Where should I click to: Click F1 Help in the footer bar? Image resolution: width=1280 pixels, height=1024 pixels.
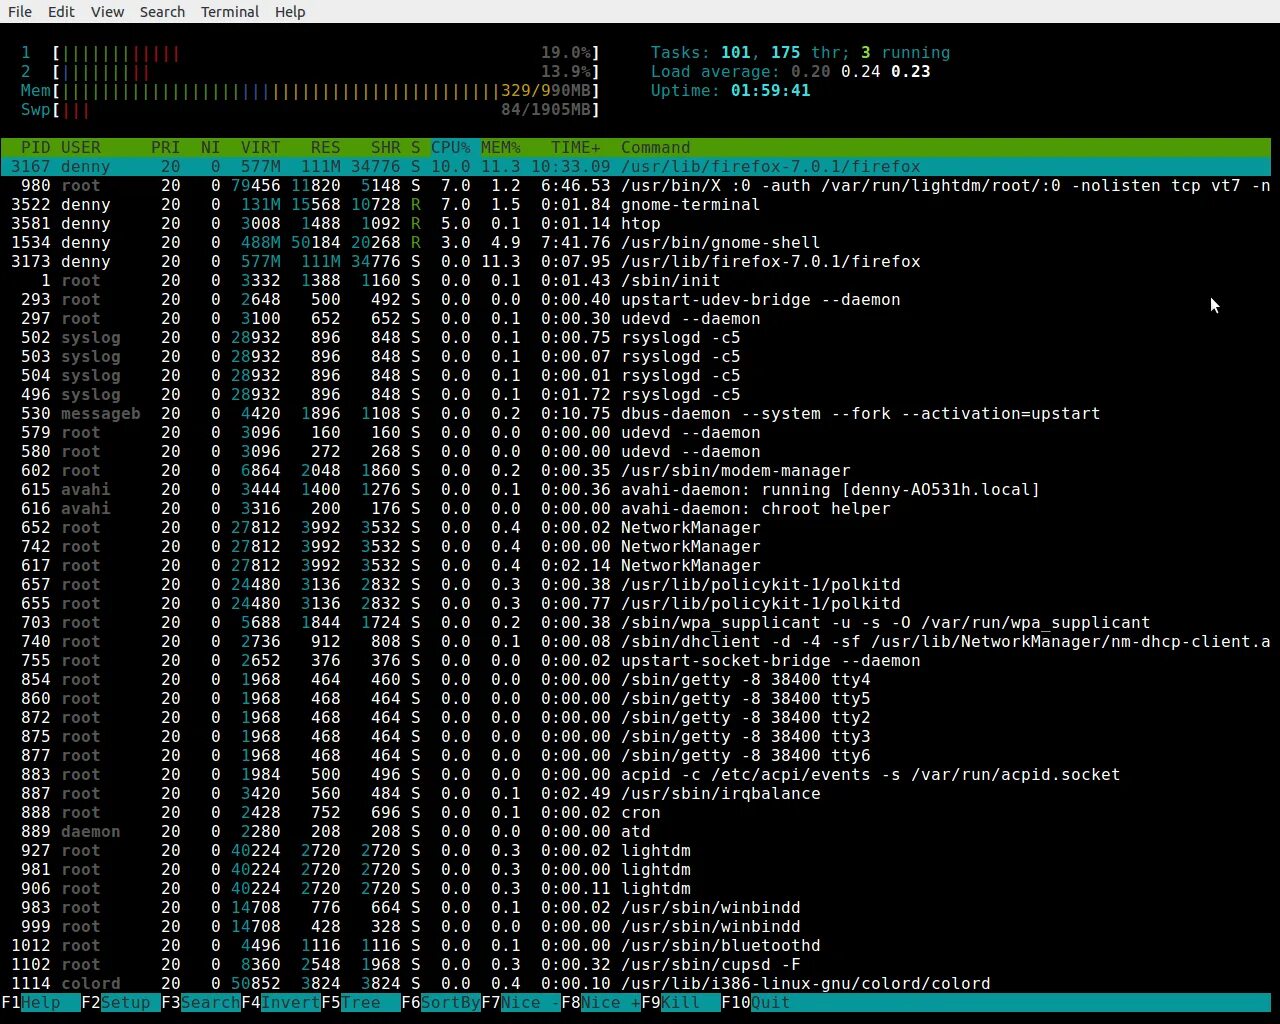pyautogui.click(x=41, y=1002)
